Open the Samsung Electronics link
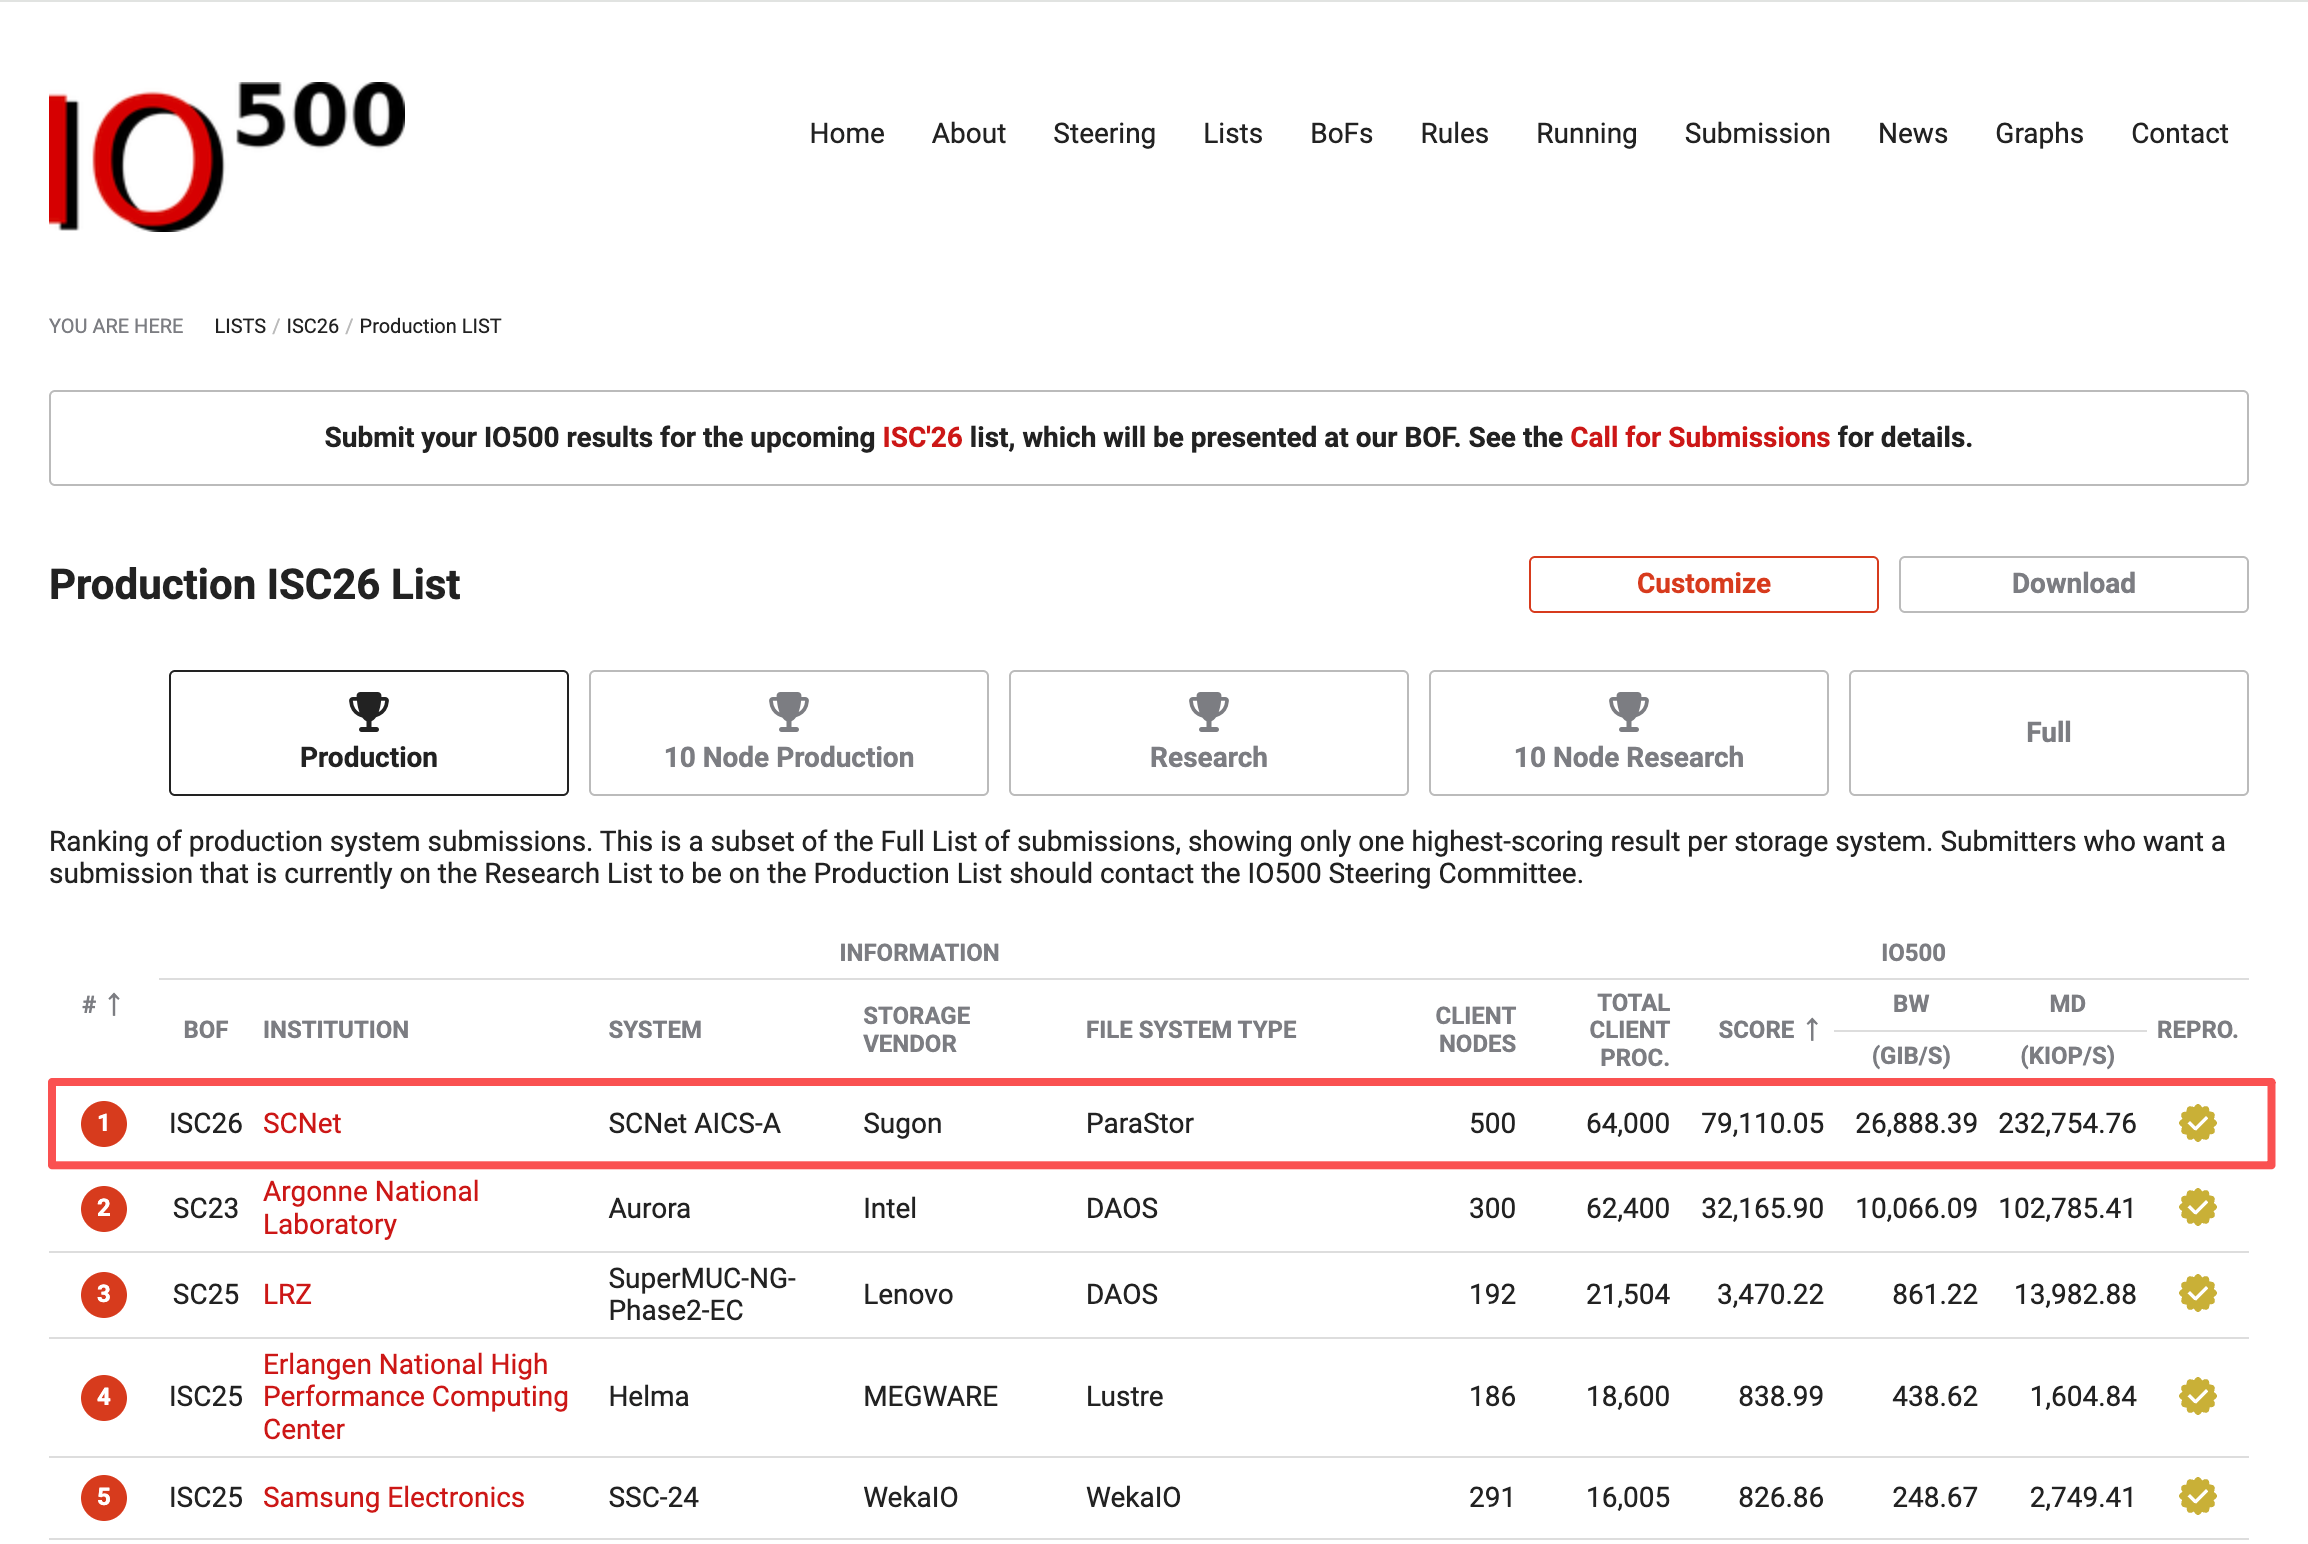Screen dimensions: 2308x1544 393,1497
